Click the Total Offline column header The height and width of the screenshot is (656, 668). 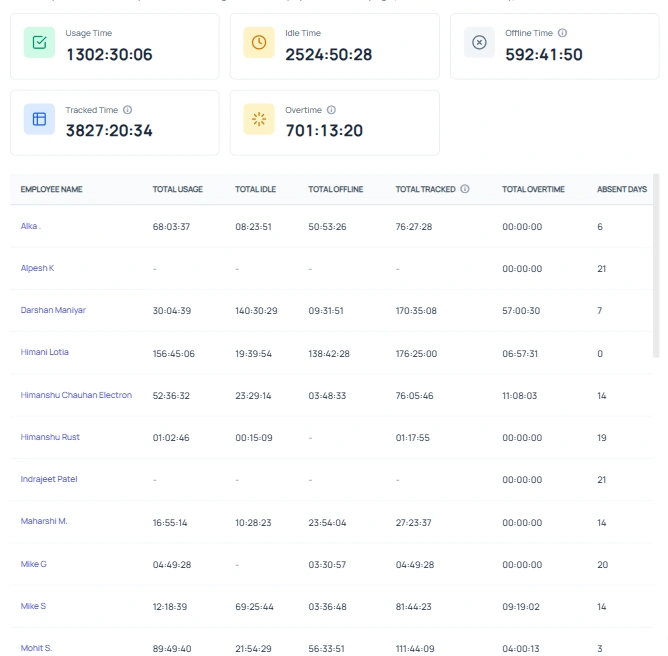click(336, 189)
